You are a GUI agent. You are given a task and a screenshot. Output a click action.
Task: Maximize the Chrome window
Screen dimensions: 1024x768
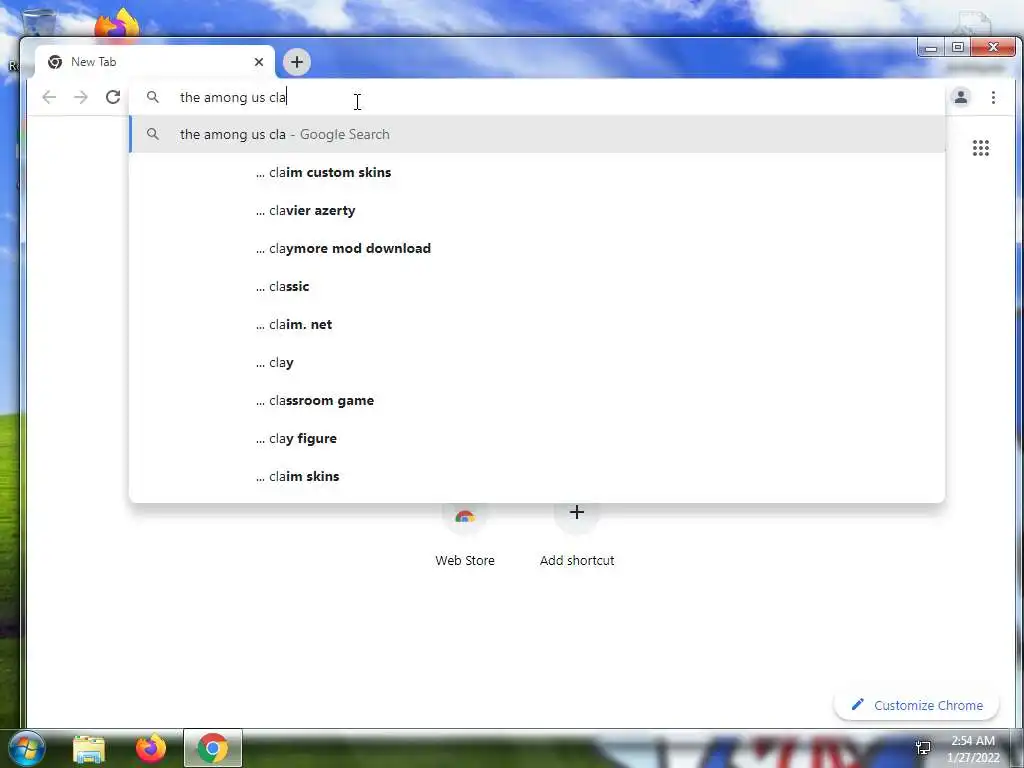click(958, 48)
